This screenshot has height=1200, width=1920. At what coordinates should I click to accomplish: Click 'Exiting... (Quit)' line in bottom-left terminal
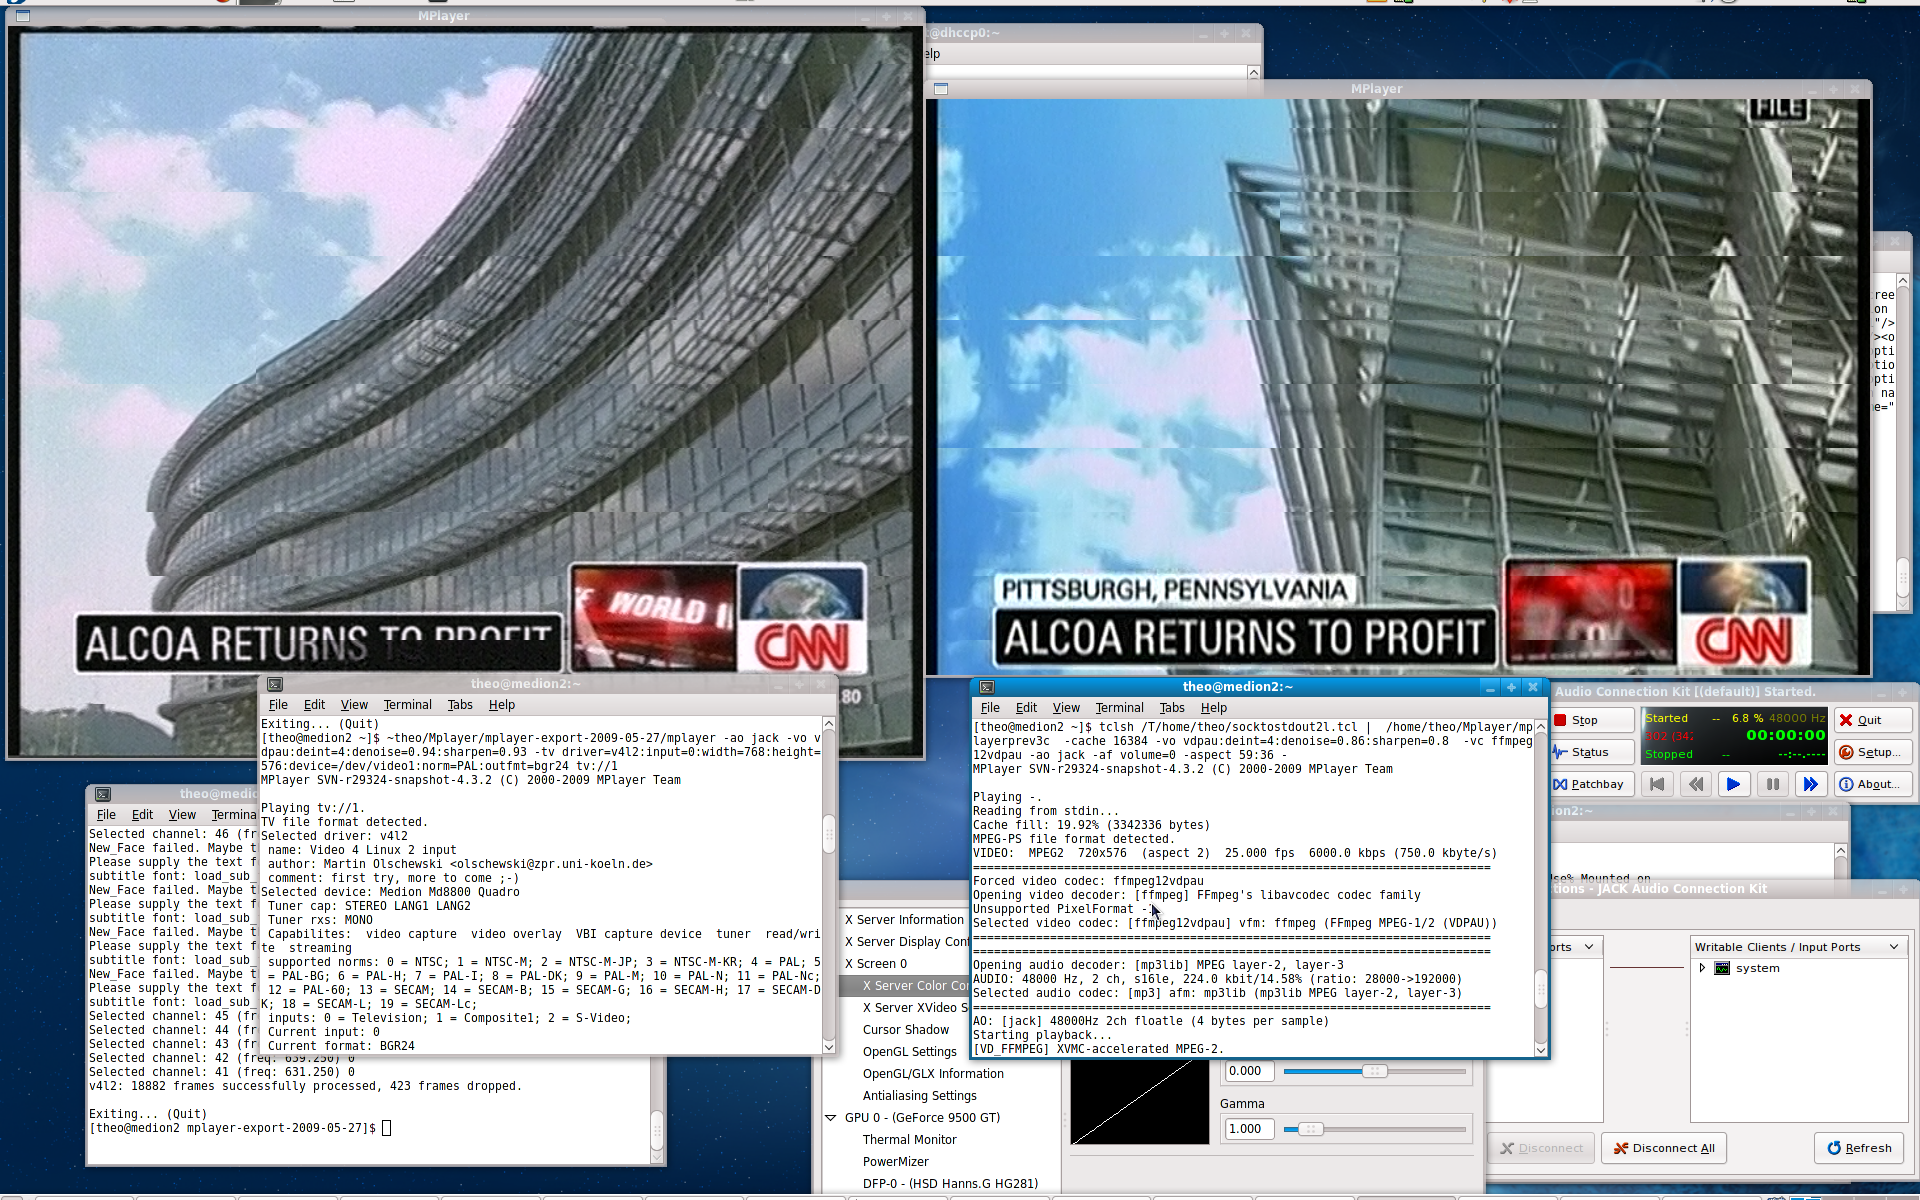[148, 1114]
